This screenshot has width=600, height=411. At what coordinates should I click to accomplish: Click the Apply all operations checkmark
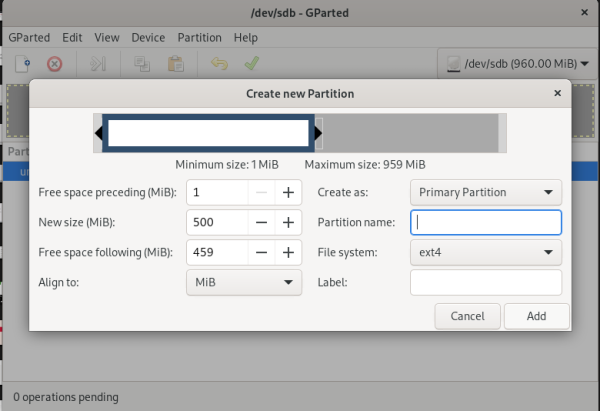pos(252,64)
